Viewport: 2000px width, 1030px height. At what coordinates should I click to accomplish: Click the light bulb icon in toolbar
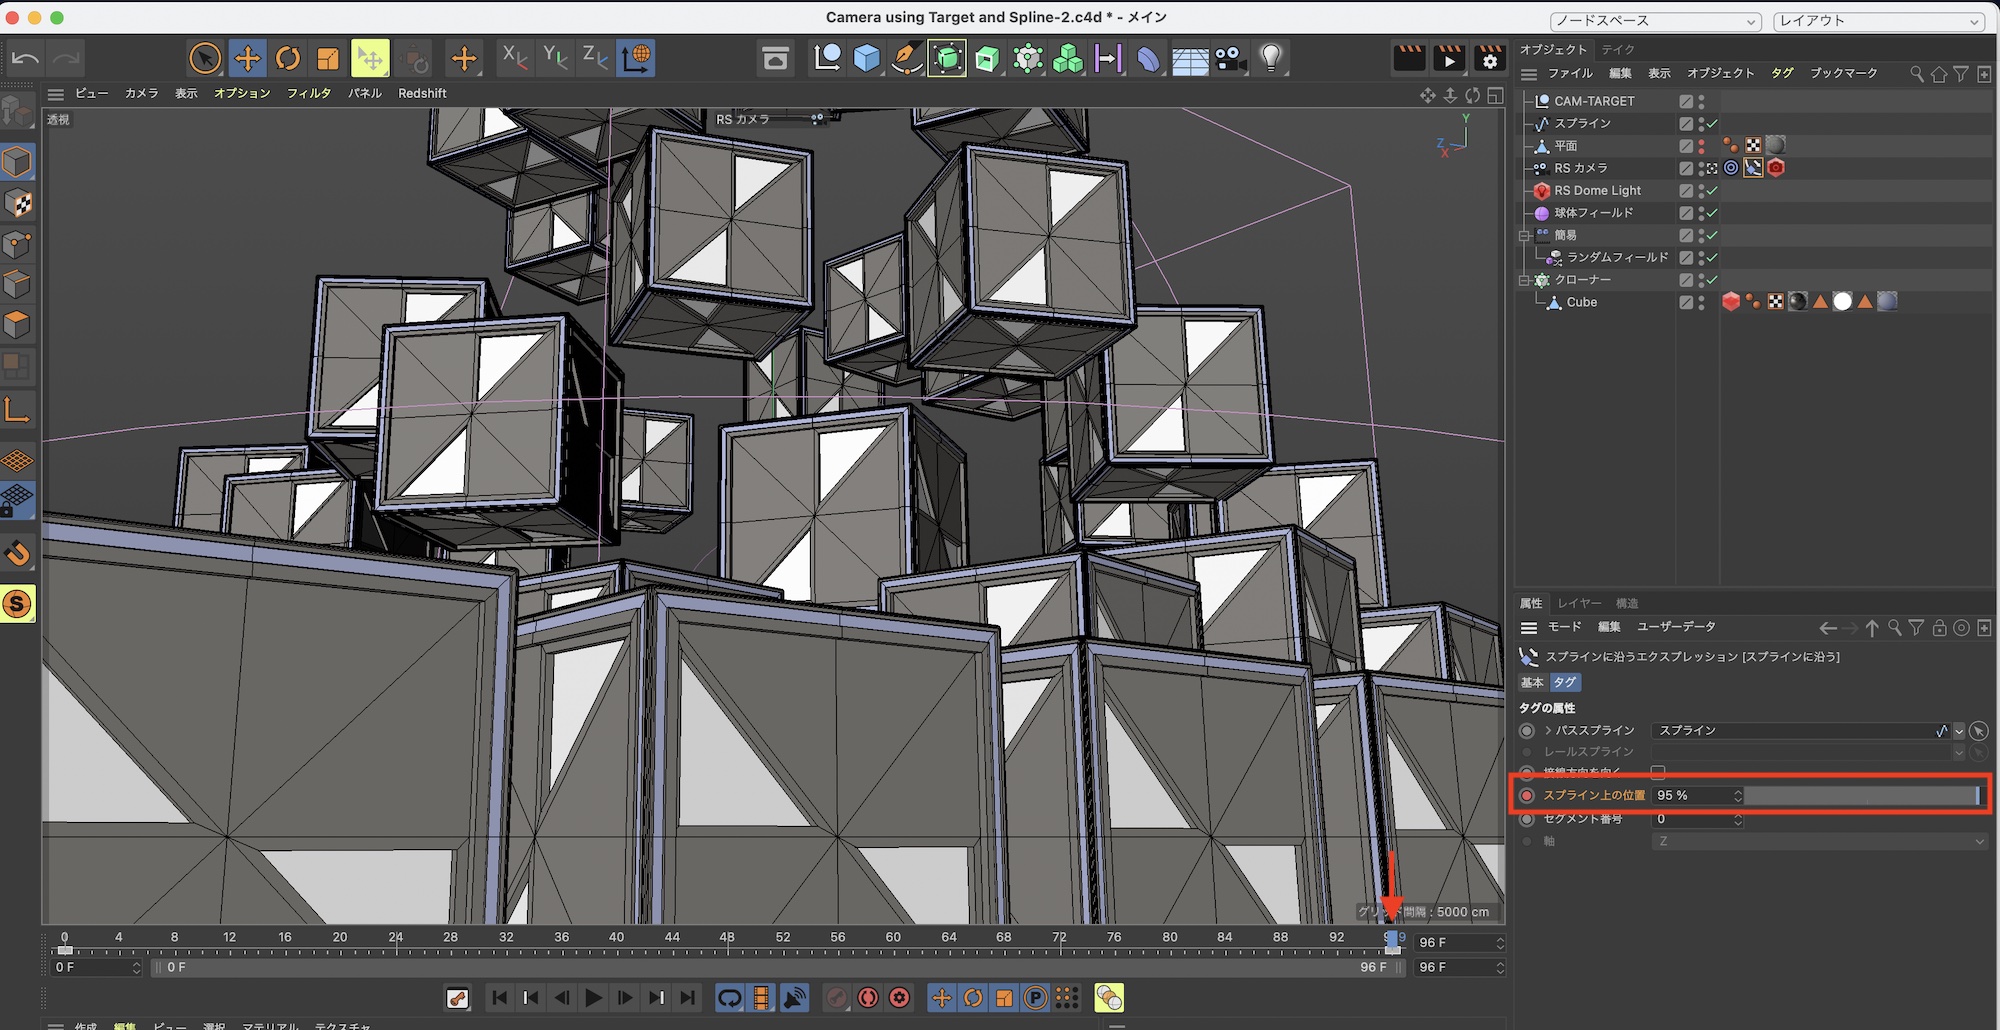pos(1271,59)
